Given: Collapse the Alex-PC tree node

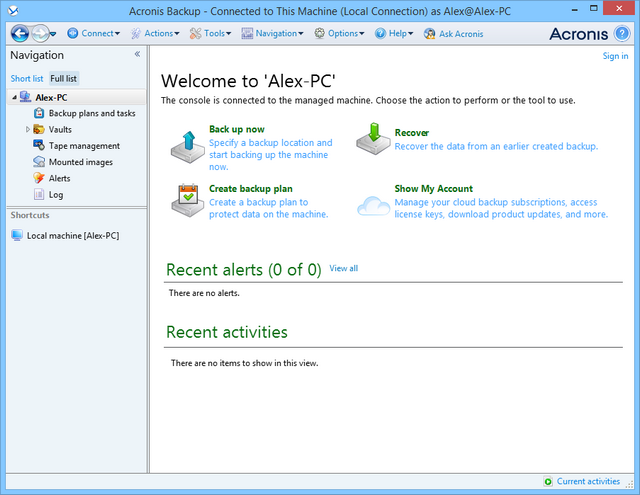Looking at the screenshot, I should (13, 98).
